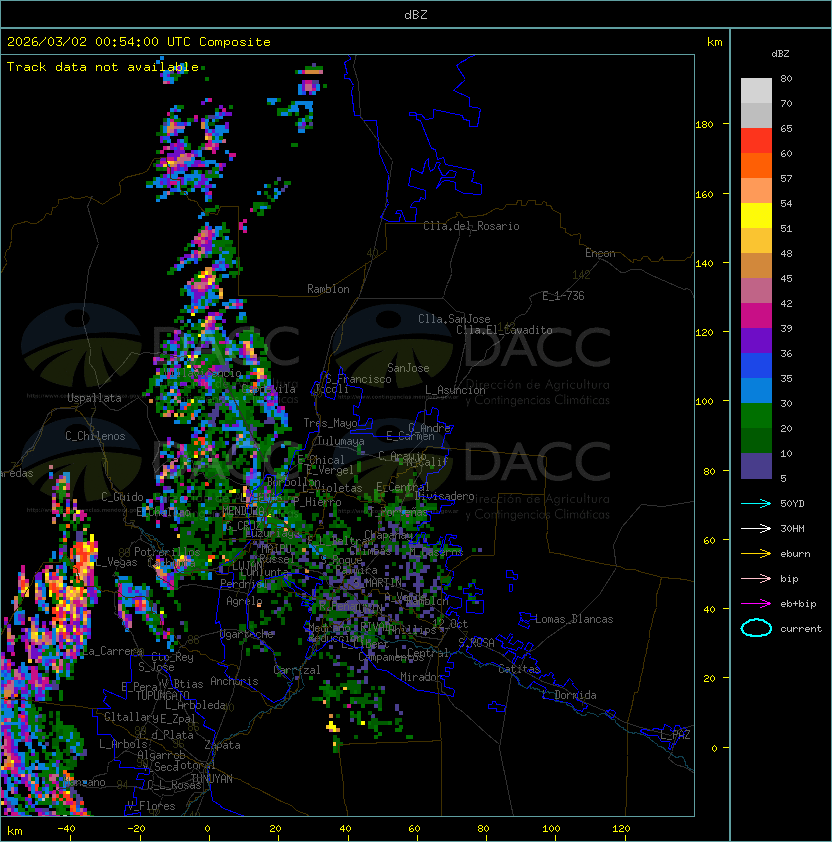
Task: Click the 'SanJose' place label near L_Asuncion
Action: click(408, 368)
